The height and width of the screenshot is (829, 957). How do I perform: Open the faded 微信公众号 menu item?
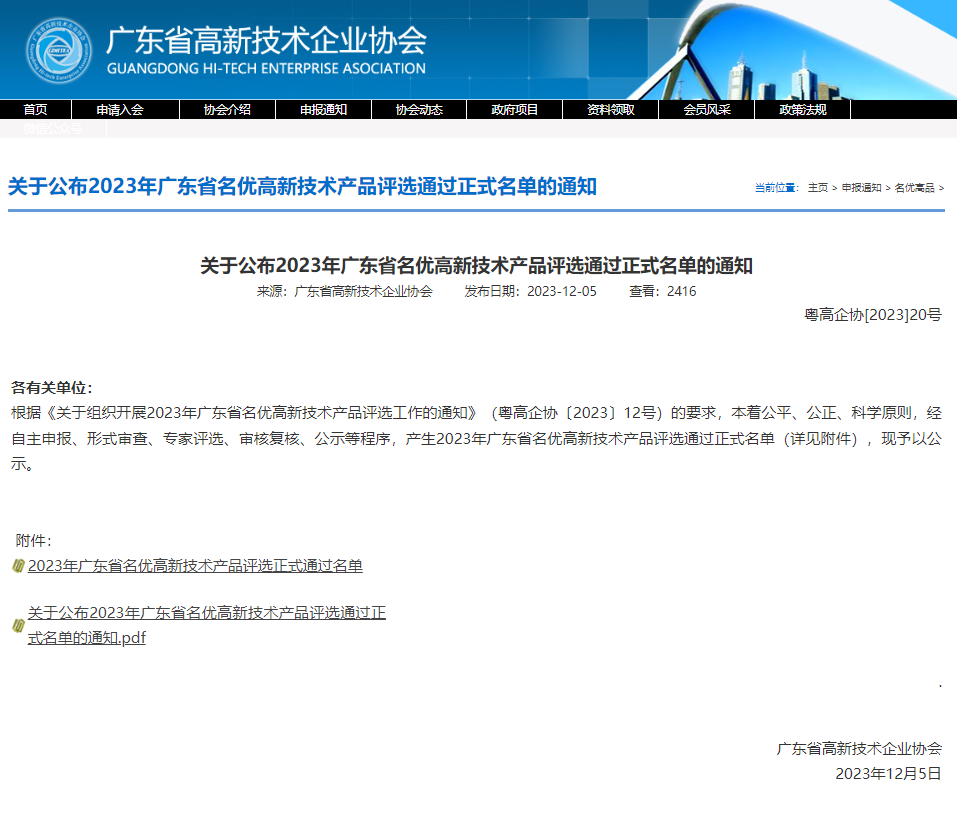click(52, 128)
